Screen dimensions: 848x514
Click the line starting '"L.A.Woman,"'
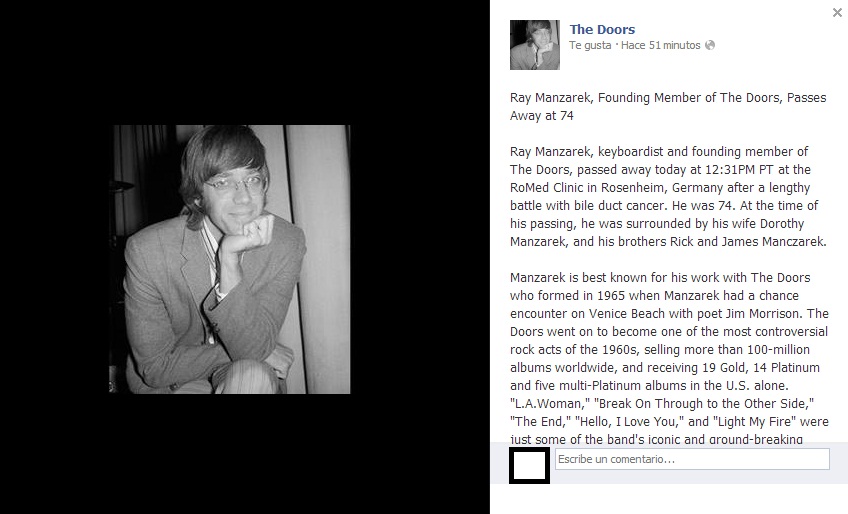click(x=662, y=404)
